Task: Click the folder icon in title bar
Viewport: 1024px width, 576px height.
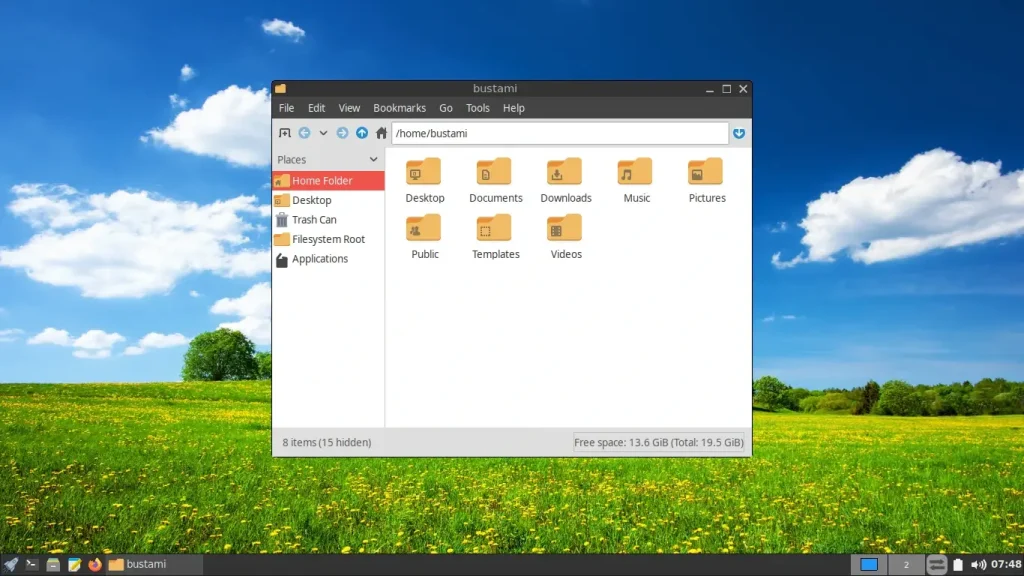Action: [x=280, y=88]
